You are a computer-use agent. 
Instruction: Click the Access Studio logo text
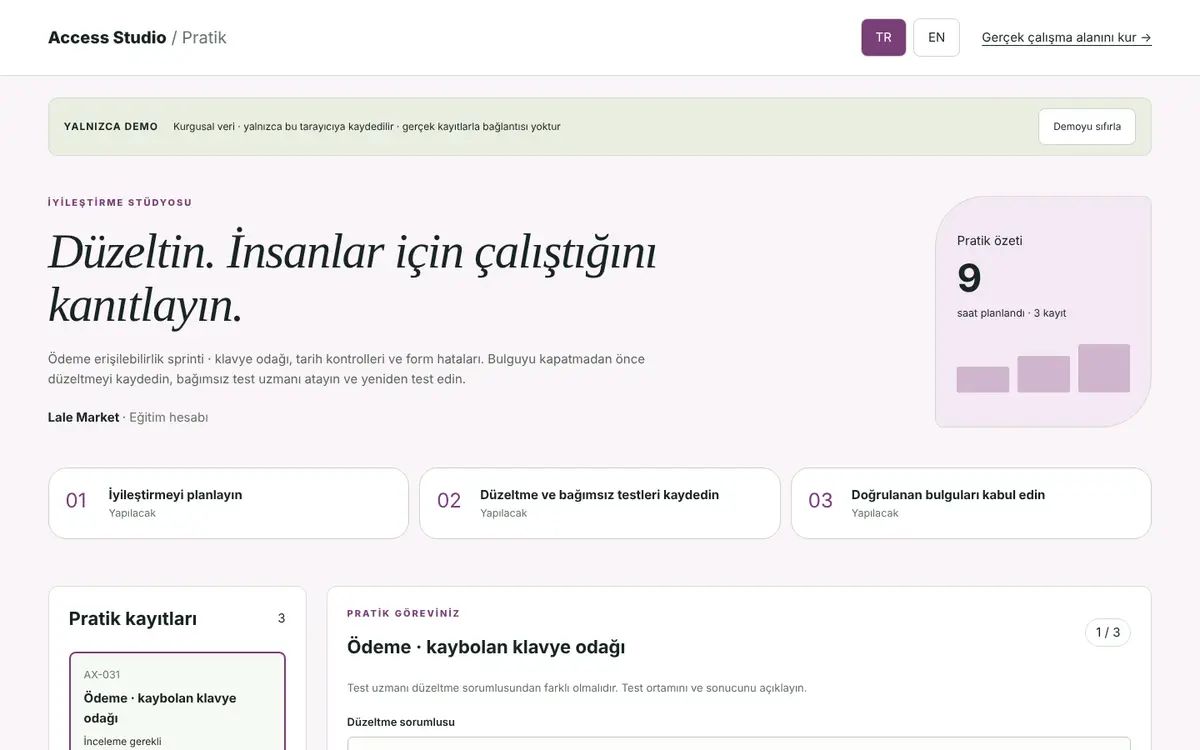pos(107,38)
